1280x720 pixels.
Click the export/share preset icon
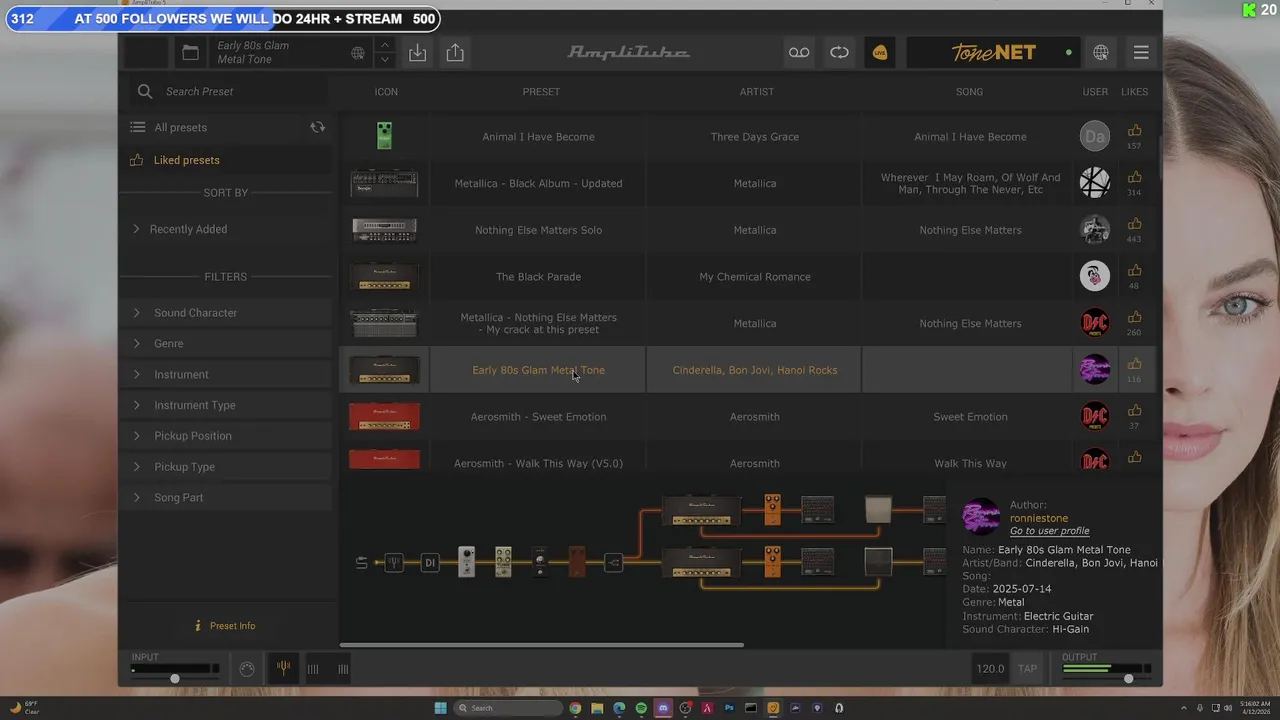(455, 53)
